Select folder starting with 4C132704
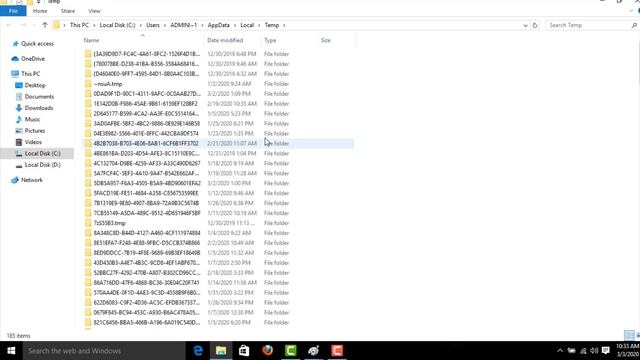This screenshot has height=360, width=640. tap(147, 163)
